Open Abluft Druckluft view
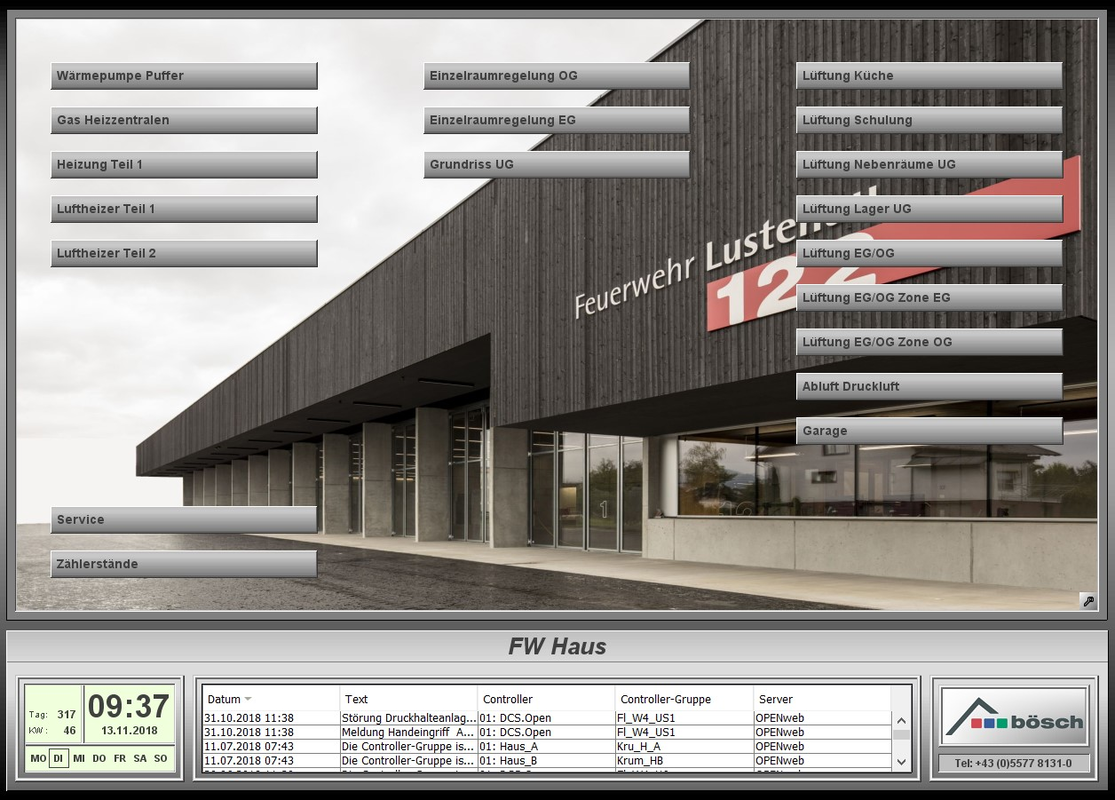 tap(929, 387)
